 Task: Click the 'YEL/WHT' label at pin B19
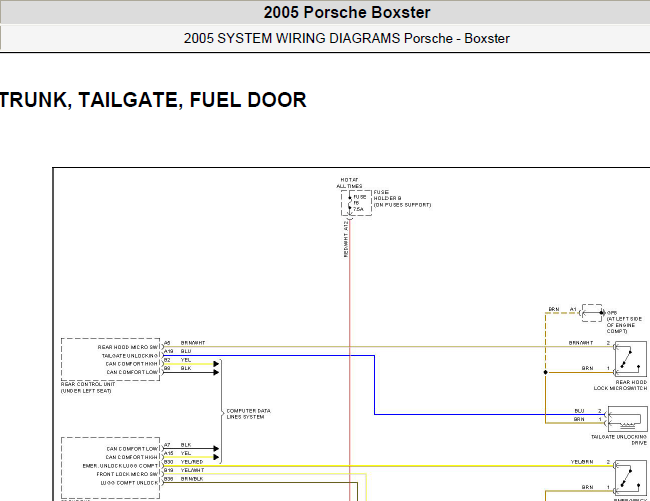click(x=192, y=470)
